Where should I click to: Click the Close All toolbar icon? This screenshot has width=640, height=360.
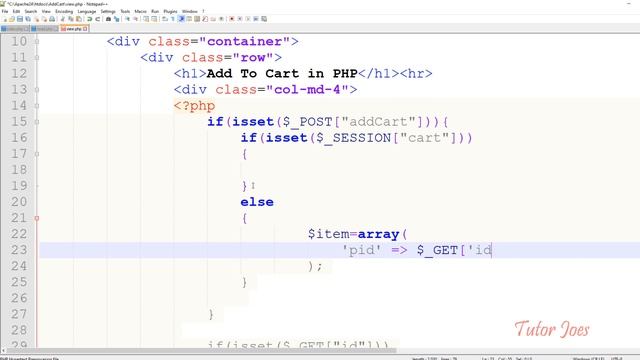44,19
